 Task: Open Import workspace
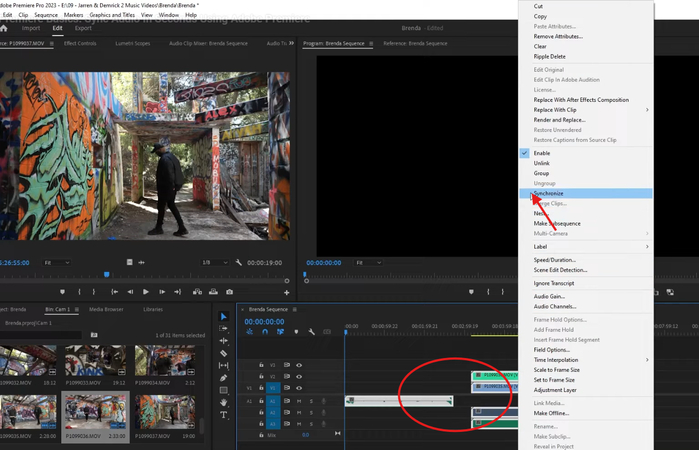tap(31, 28)
